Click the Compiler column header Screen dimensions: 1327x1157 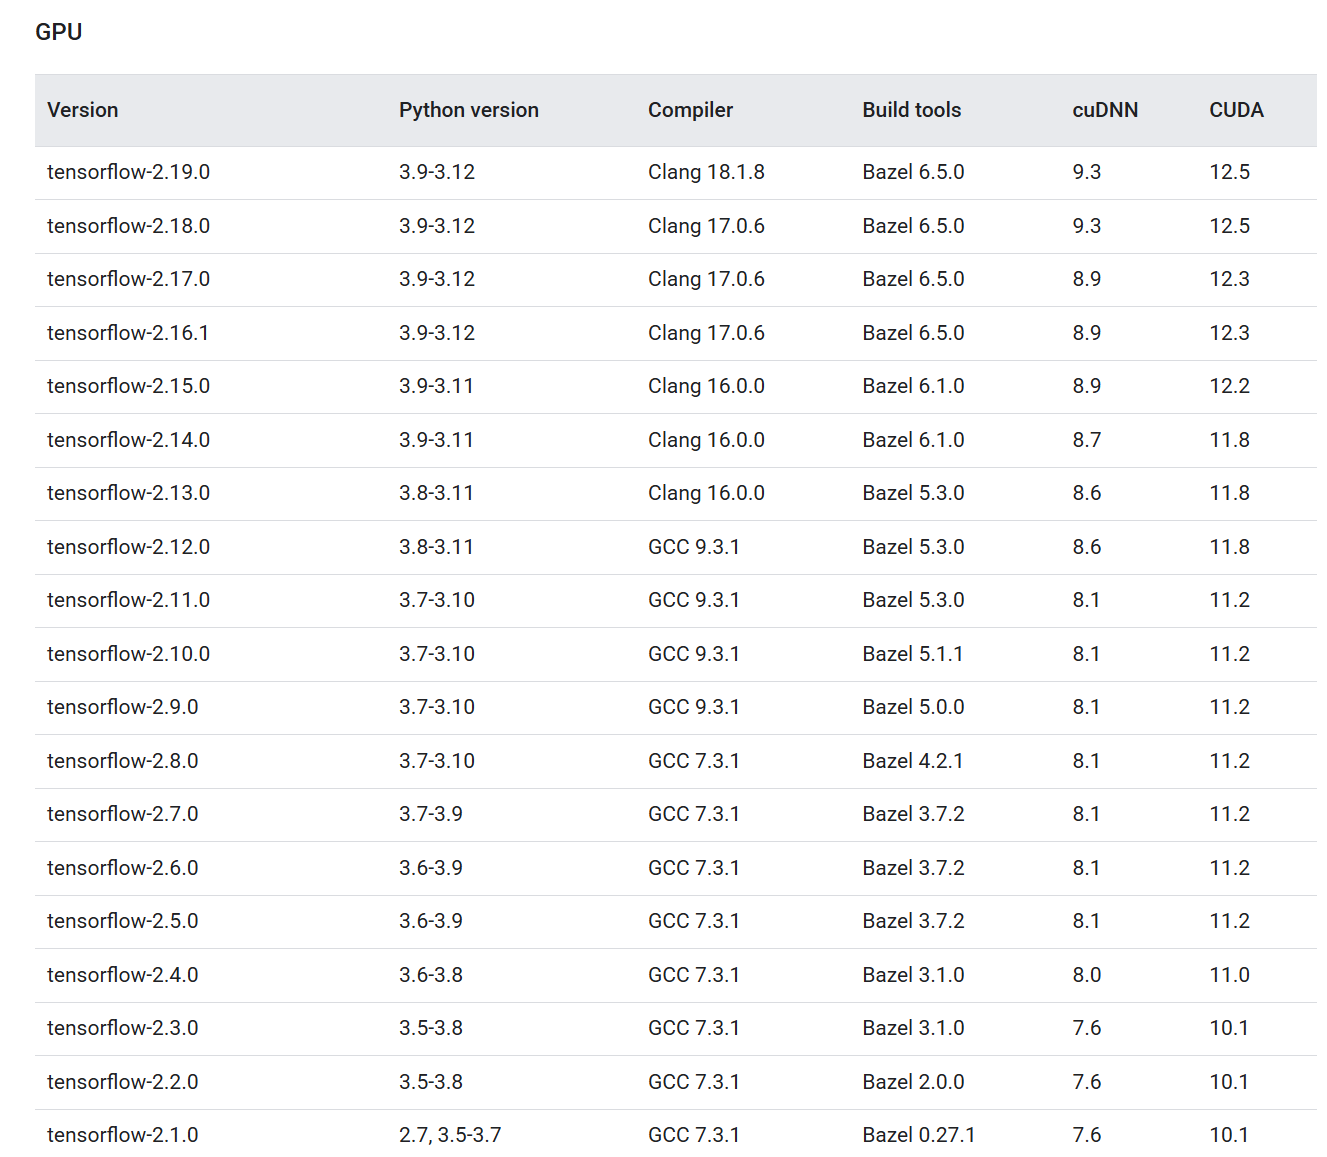pyautogui.click(x=690, y=110)
